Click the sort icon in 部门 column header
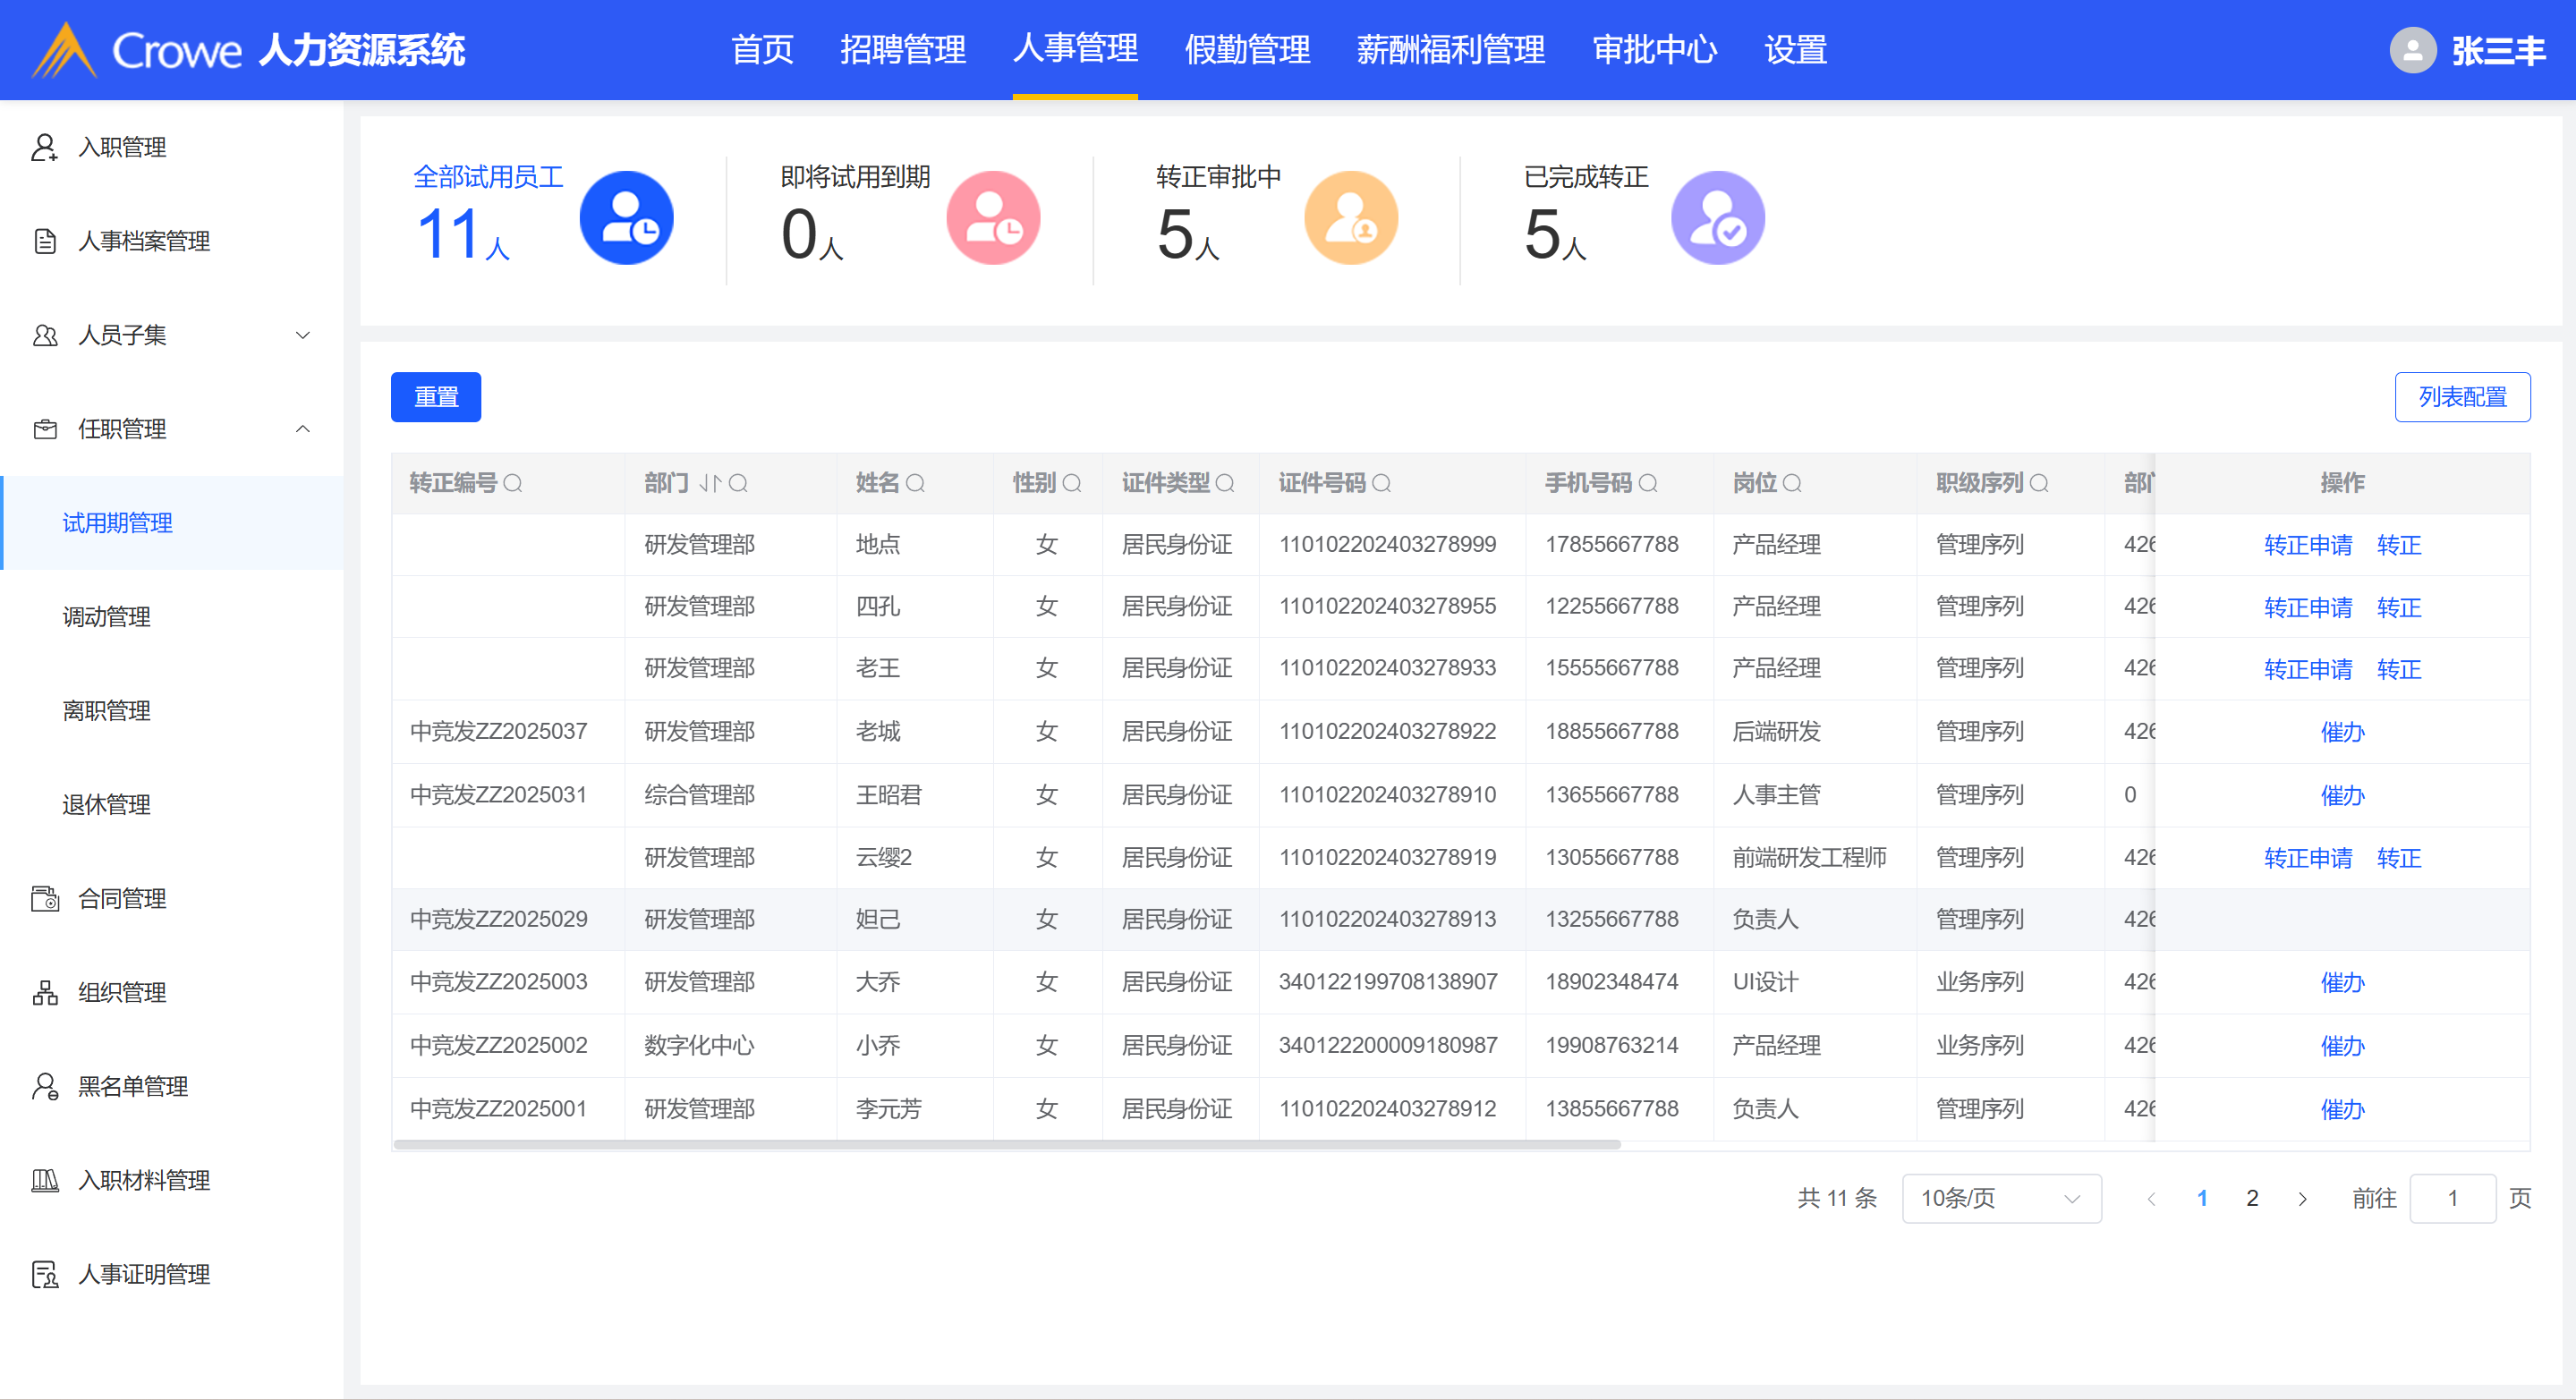This screenshot has width=2576, height=1400. tap(710, 484)
